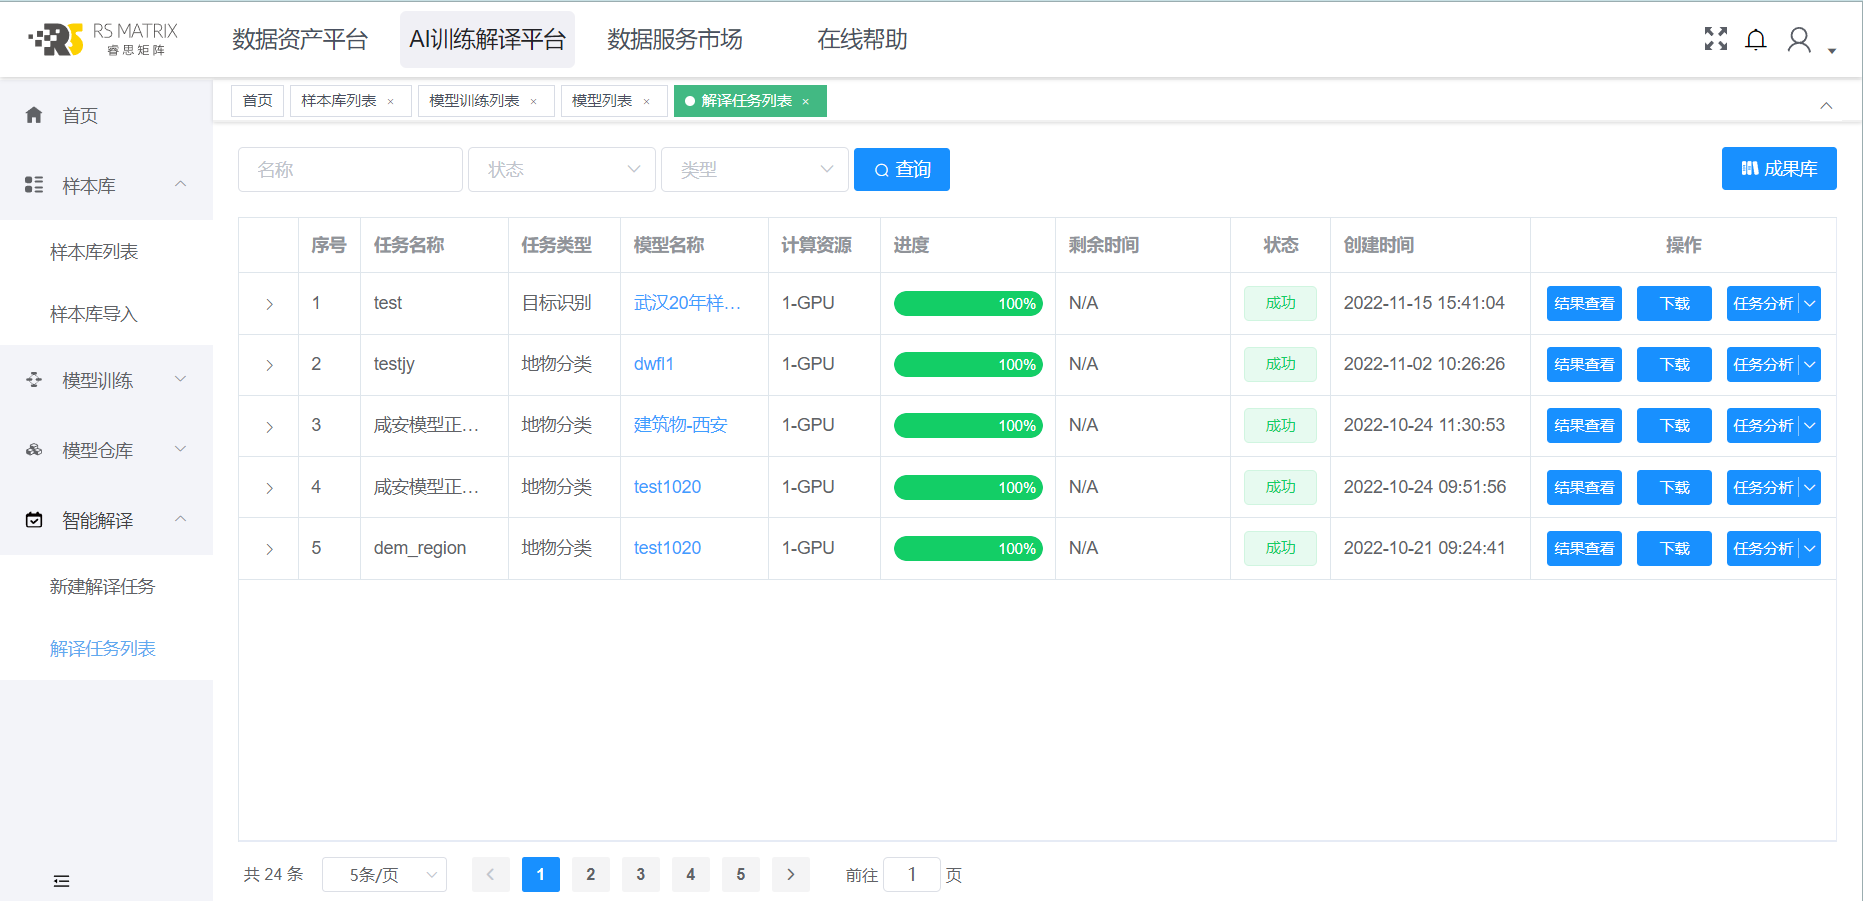This screenshot has width=1863, height=901.
Task: Open the 成果库 button
Action: (x=1778, y=169)
